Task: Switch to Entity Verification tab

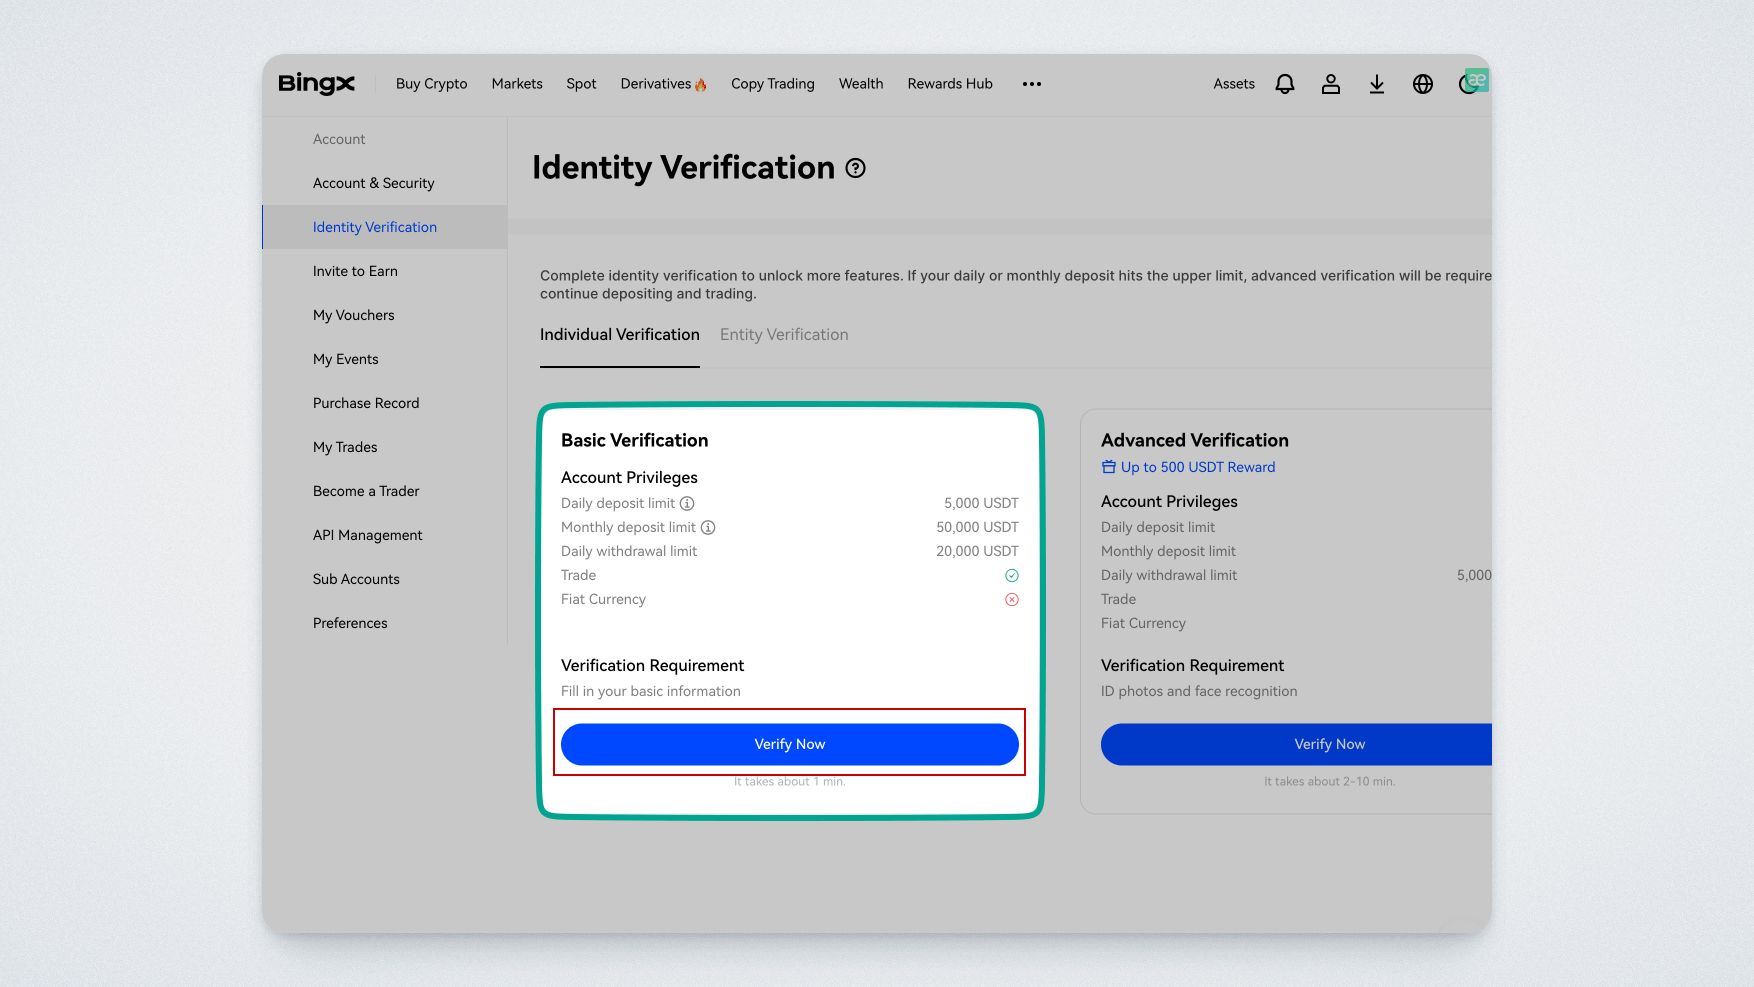Action: pos(784,335)
